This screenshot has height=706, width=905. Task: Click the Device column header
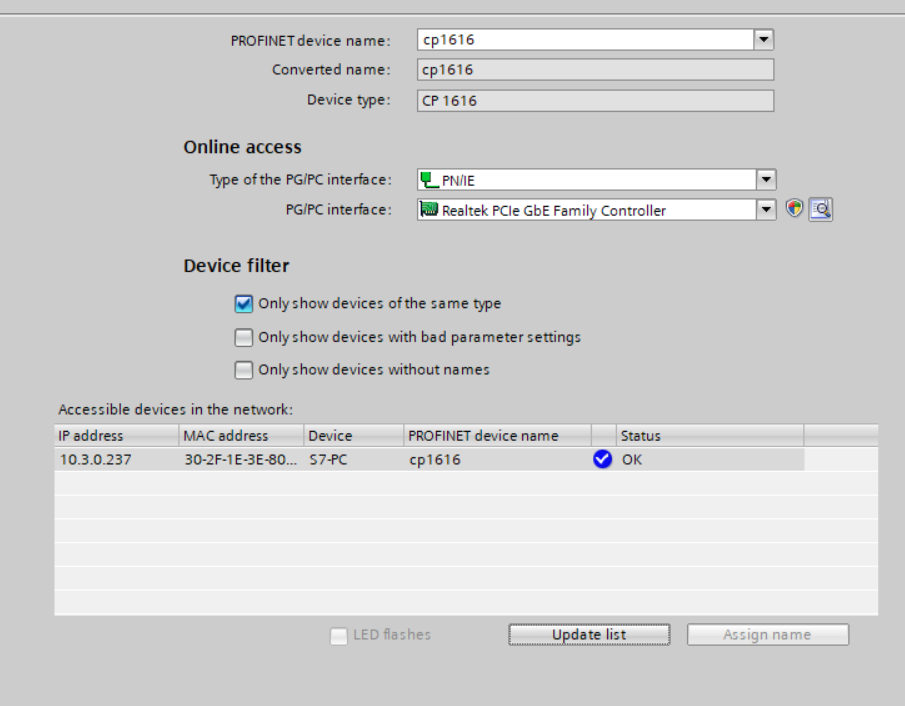coord(354,436)
